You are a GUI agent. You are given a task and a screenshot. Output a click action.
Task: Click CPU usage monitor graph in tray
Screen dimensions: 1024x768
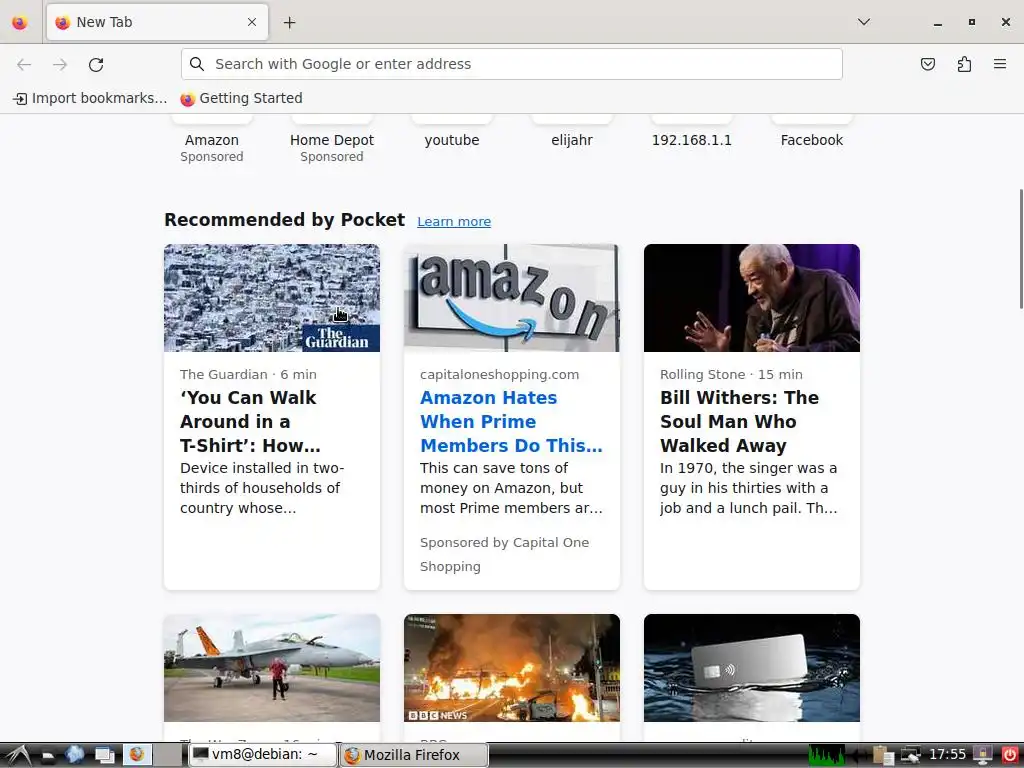tap(827, 755)
